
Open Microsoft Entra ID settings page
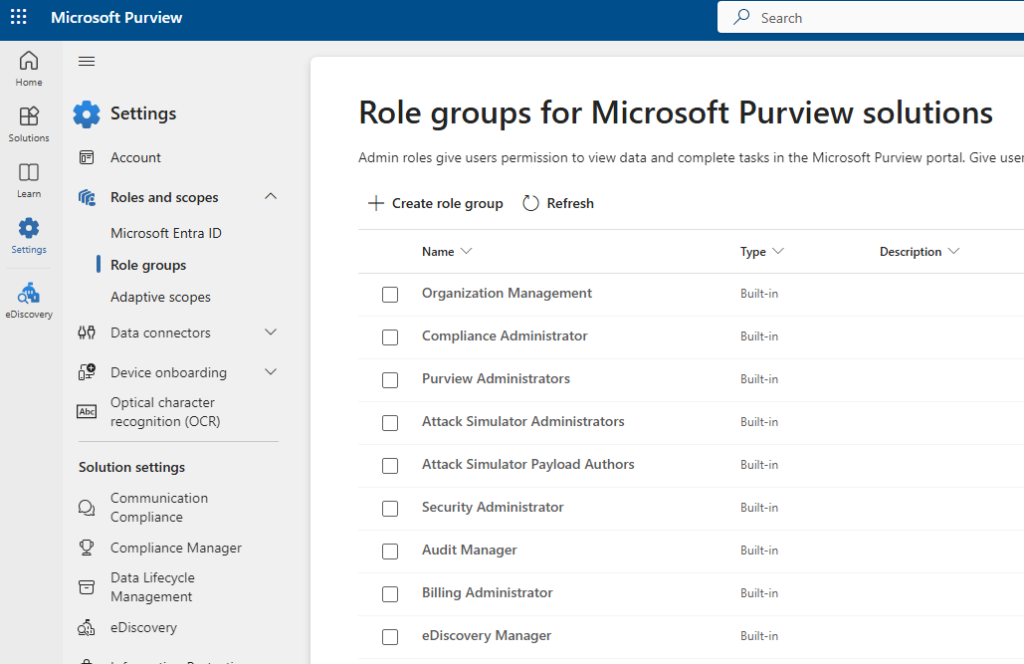click(166, 233)
